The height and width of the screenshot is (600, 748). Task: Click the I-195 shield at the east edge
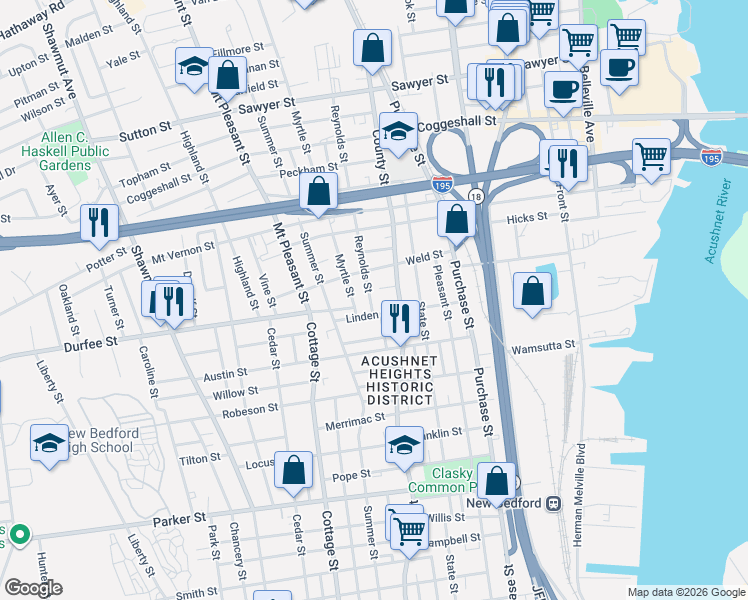pyautogui.click(x=711, y=158)
